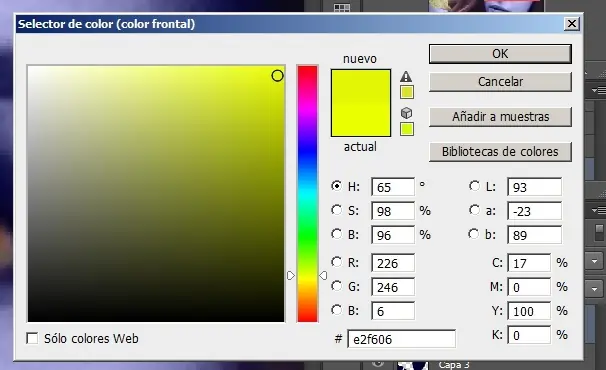Image resolution: width=606 pixels, height=370 pixels.
Task: Click the a field showing -23
Action: (534, 211)
